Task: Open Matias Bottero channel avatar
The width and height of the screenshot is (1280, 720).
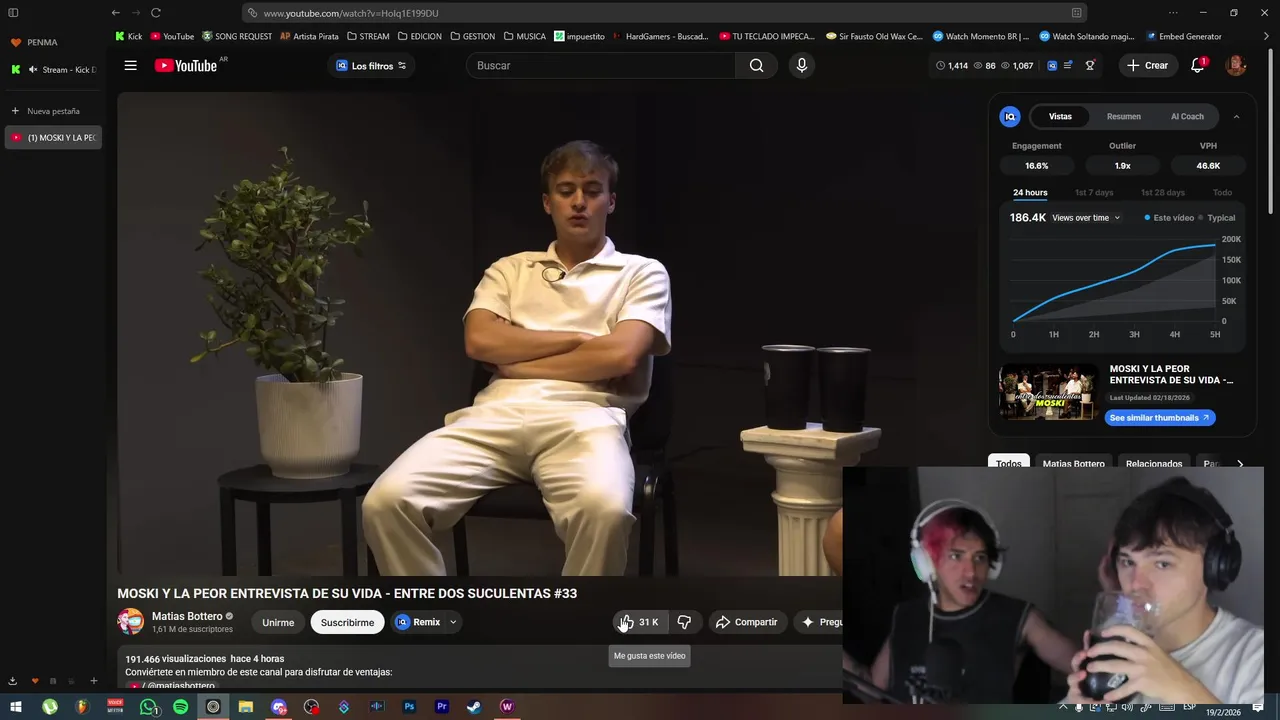Action: point(130,622)
